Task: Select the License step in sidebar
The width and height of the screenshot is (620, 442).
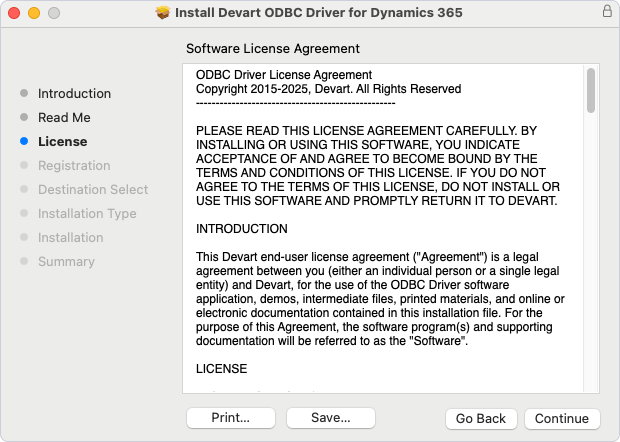Action: click(x=62, y=142)
